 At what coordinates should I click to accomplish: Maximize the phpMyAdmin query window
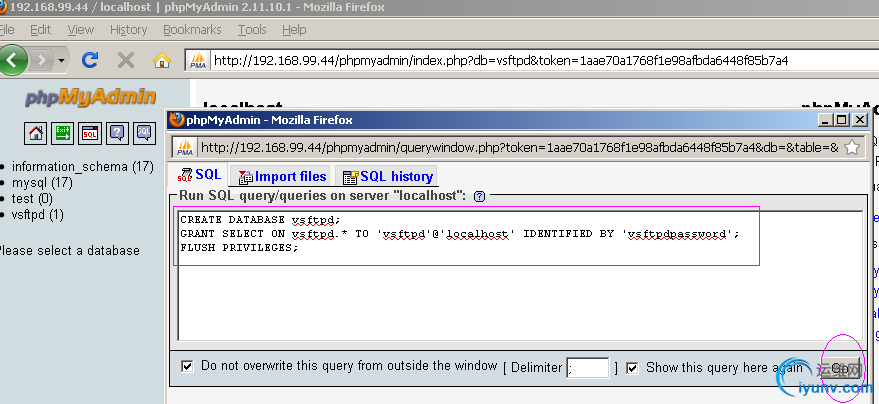click(x=842, y=120)
